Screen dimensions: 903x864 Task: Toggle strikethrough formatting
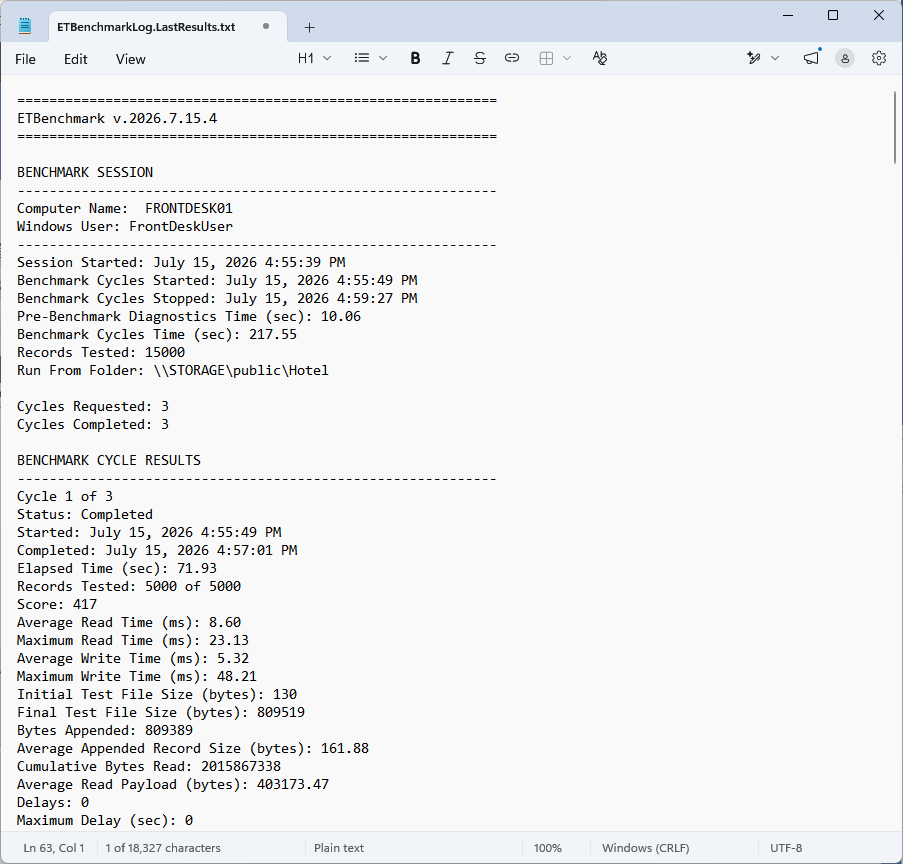click(x=480, y=58)
